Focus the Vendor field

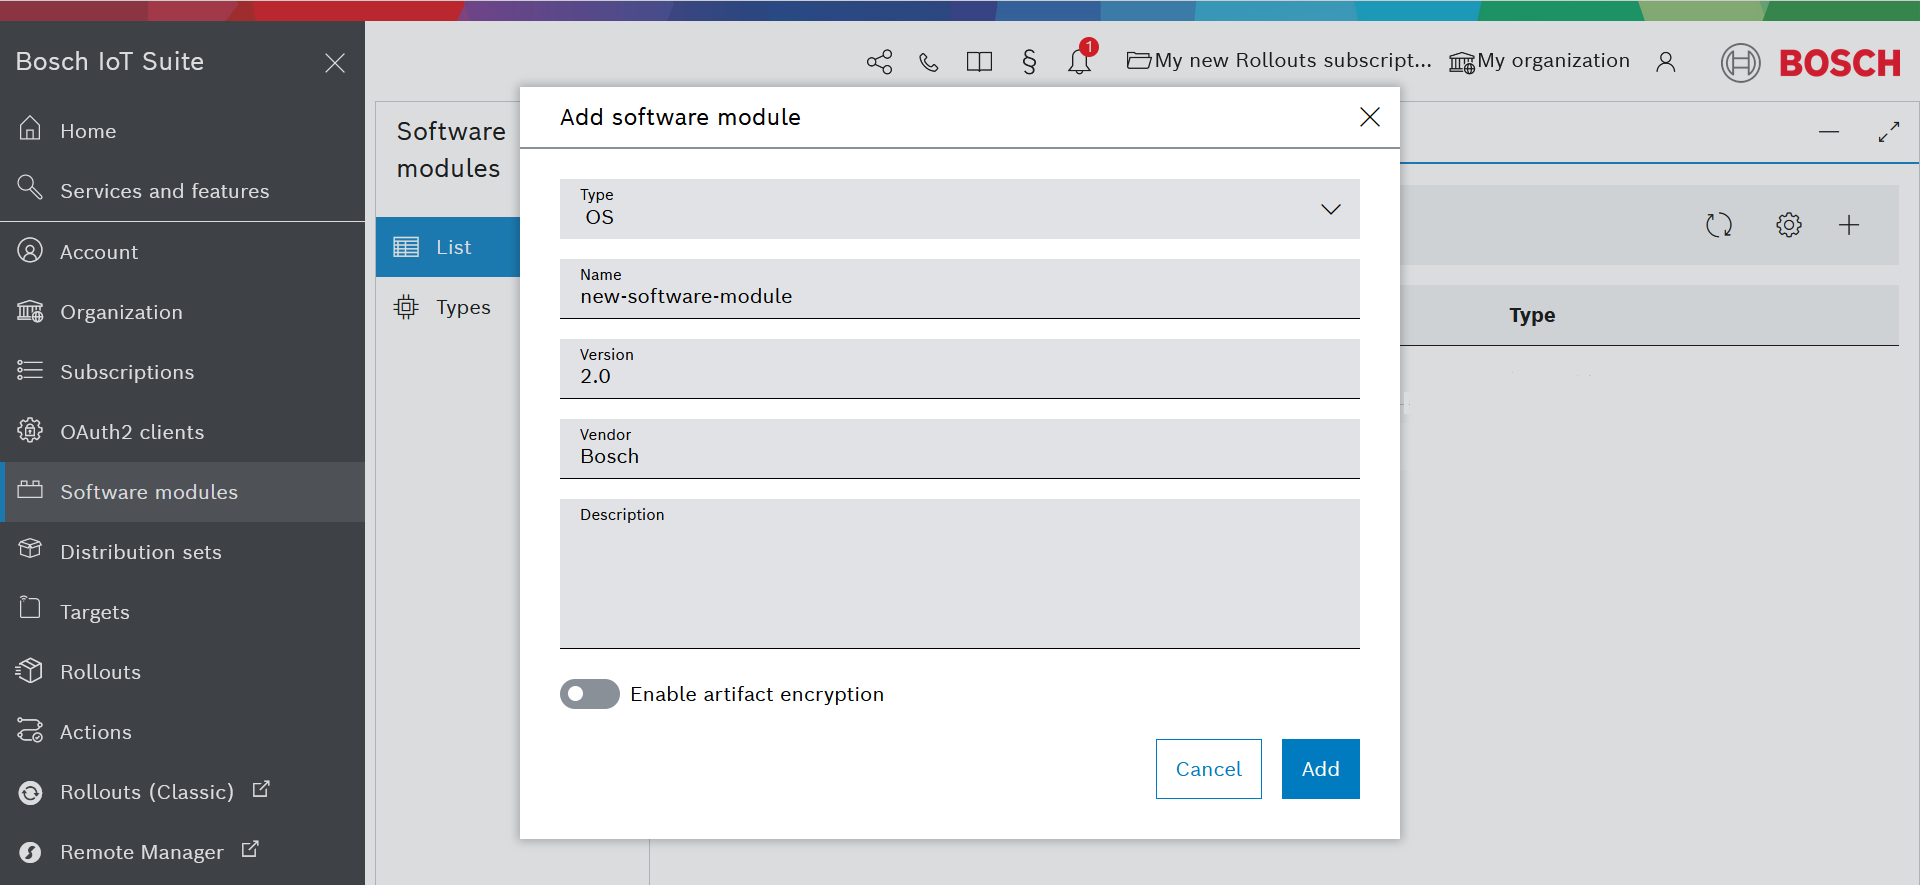click(x=958, y=456)
